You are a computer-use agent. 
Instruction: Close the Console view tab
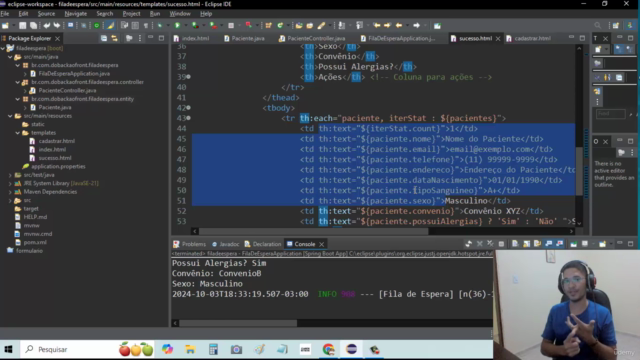click(322, 244)
